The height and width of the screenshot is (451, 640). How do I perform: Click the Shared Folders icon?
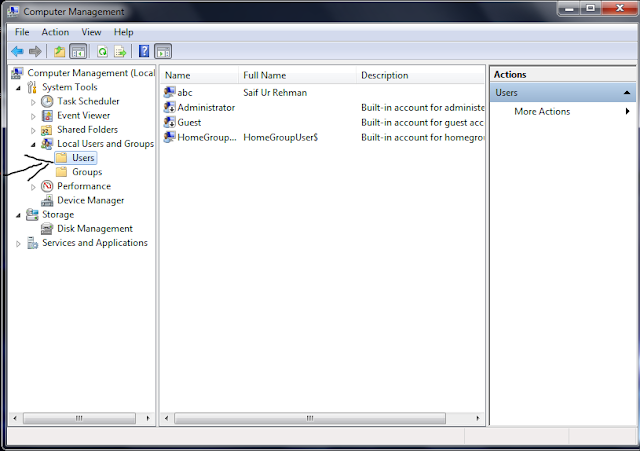pyautogui.click(x=47, y=130)
